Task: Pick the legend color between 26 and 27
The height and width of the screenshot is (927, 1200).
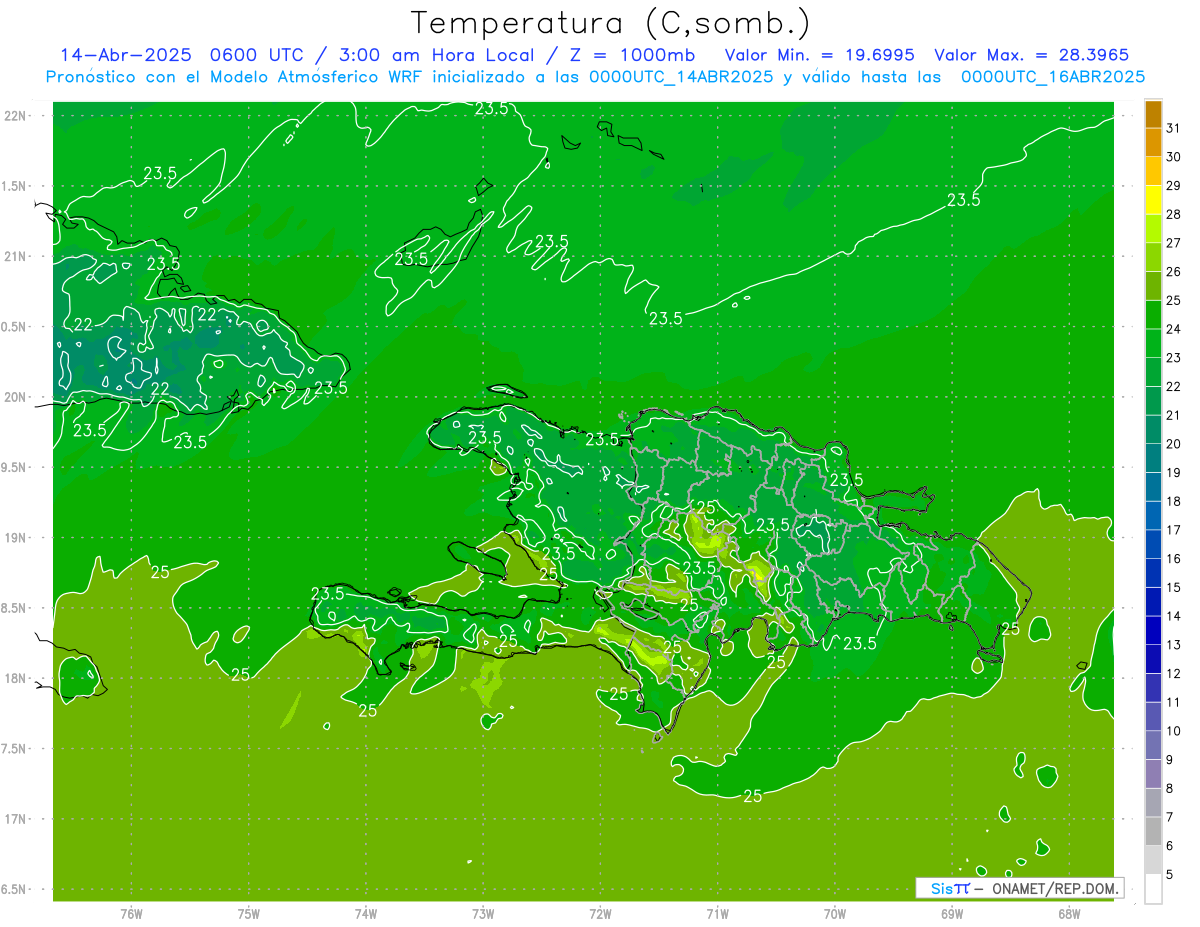Action: (x=1153, y=258)
